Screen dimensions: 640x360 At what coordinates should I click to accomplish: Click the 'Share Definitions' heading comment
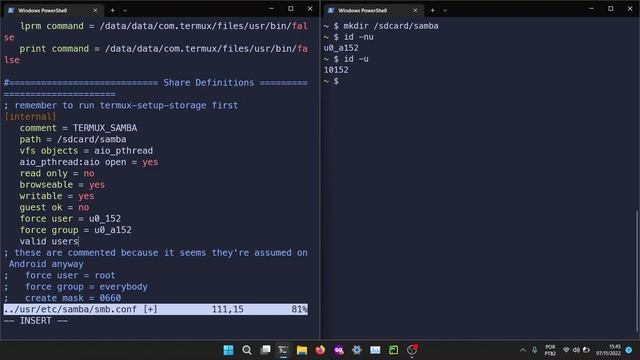click(x=209, y=82)
